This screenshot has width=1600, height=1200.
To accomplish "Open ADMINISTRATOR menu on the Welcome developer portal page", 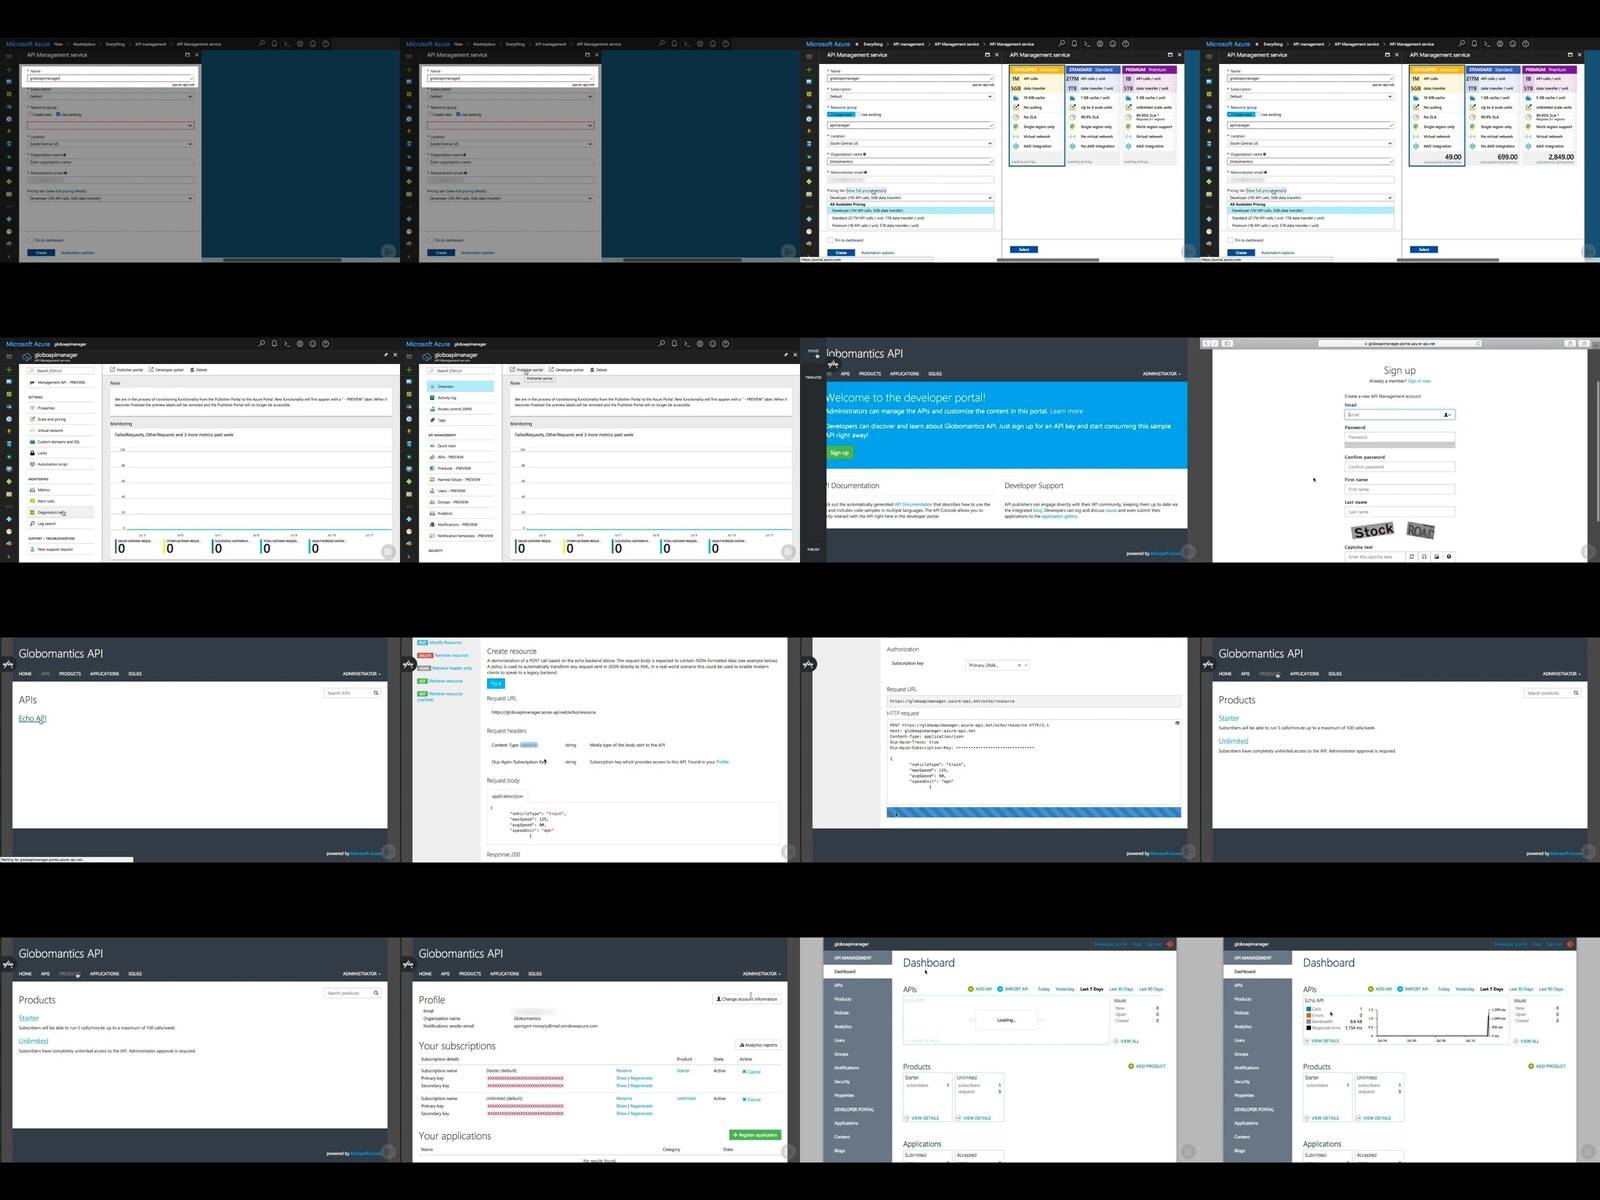I will tap(1161, 374).
